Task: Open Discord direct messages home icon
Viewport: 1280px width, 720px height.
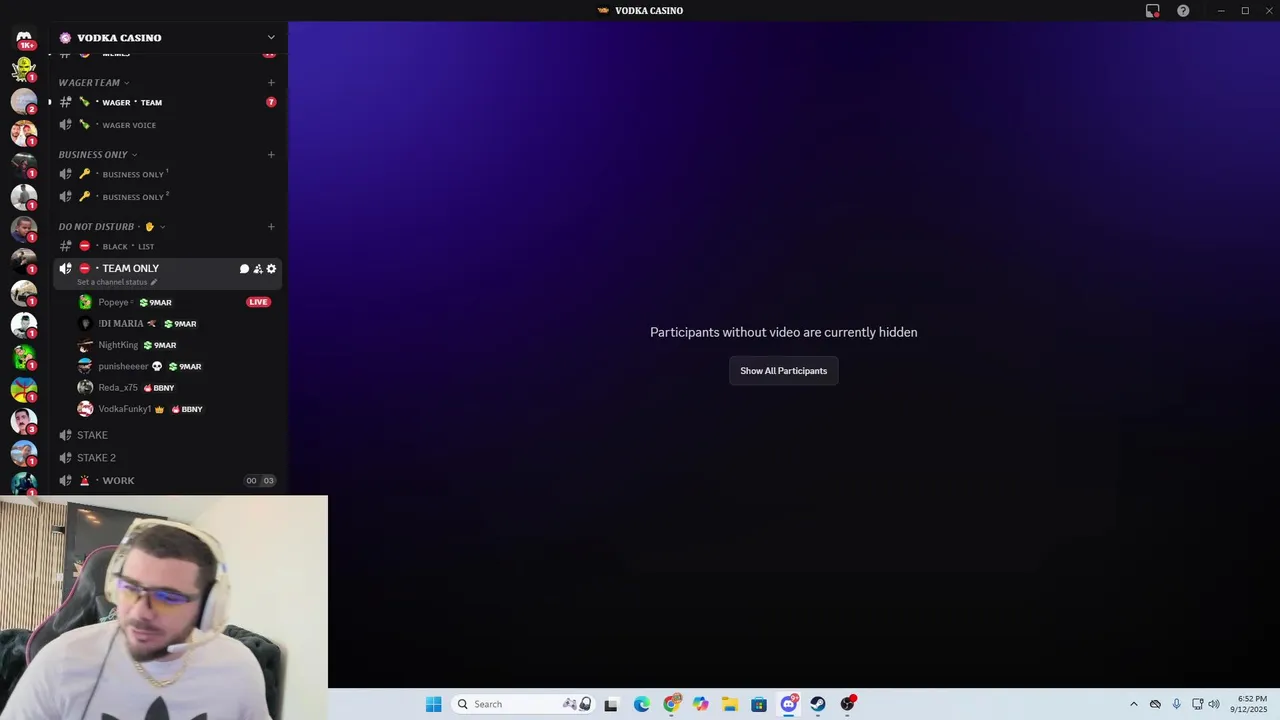Action: (24, 38)
